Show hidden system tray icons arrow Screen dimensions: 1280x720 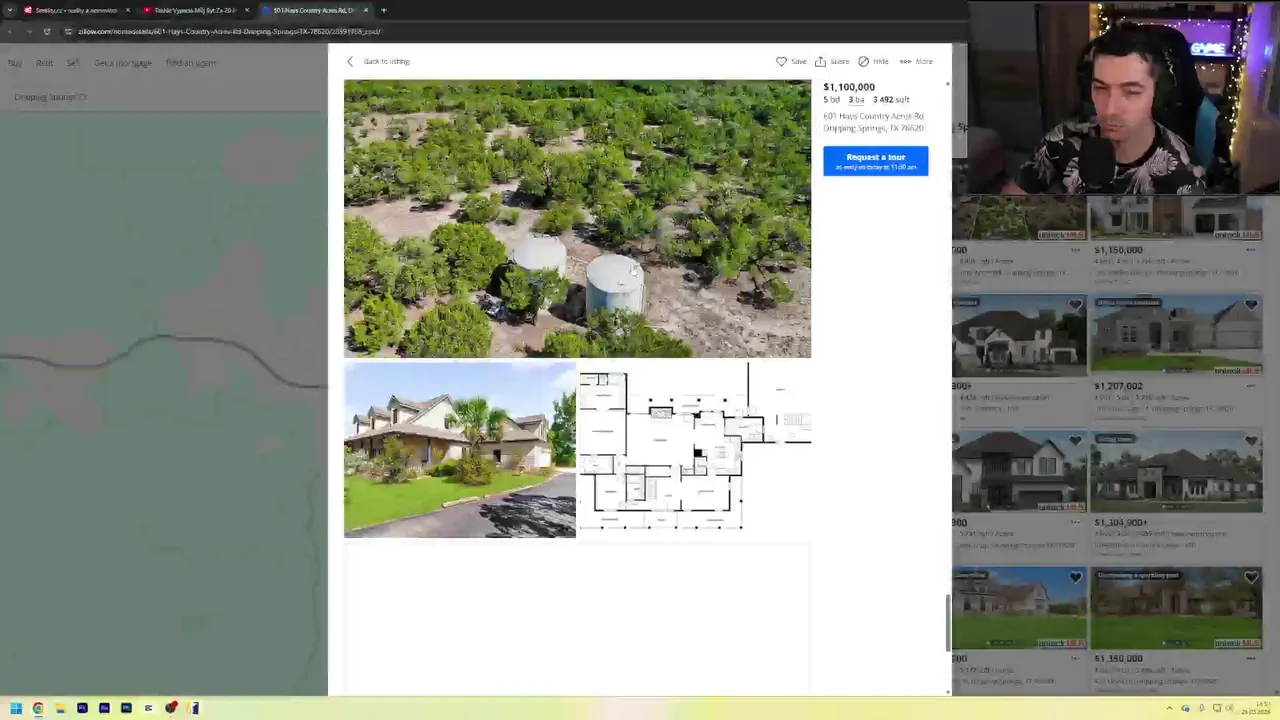pos(1170,708)
